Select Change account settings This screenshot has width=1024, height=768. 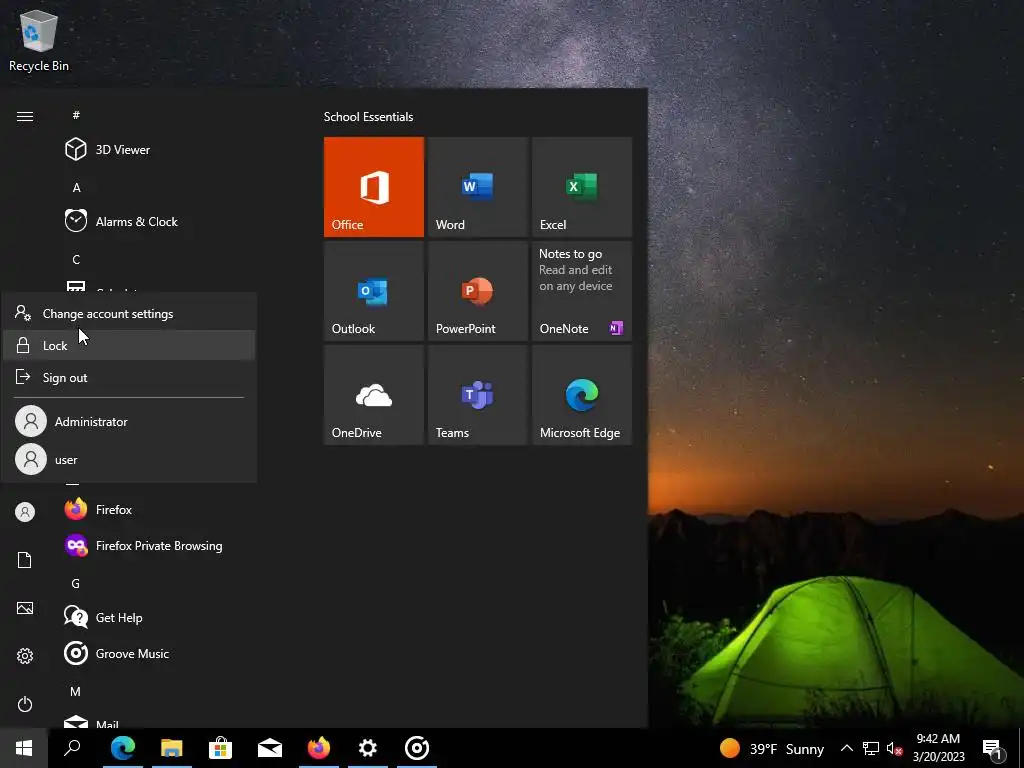click(129, 313)
